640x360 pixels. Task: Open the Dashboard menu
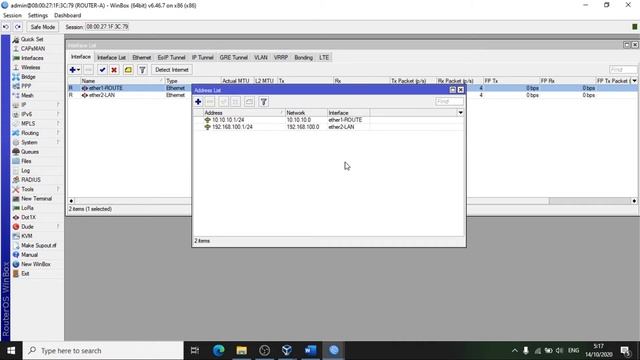coord(67,16)
